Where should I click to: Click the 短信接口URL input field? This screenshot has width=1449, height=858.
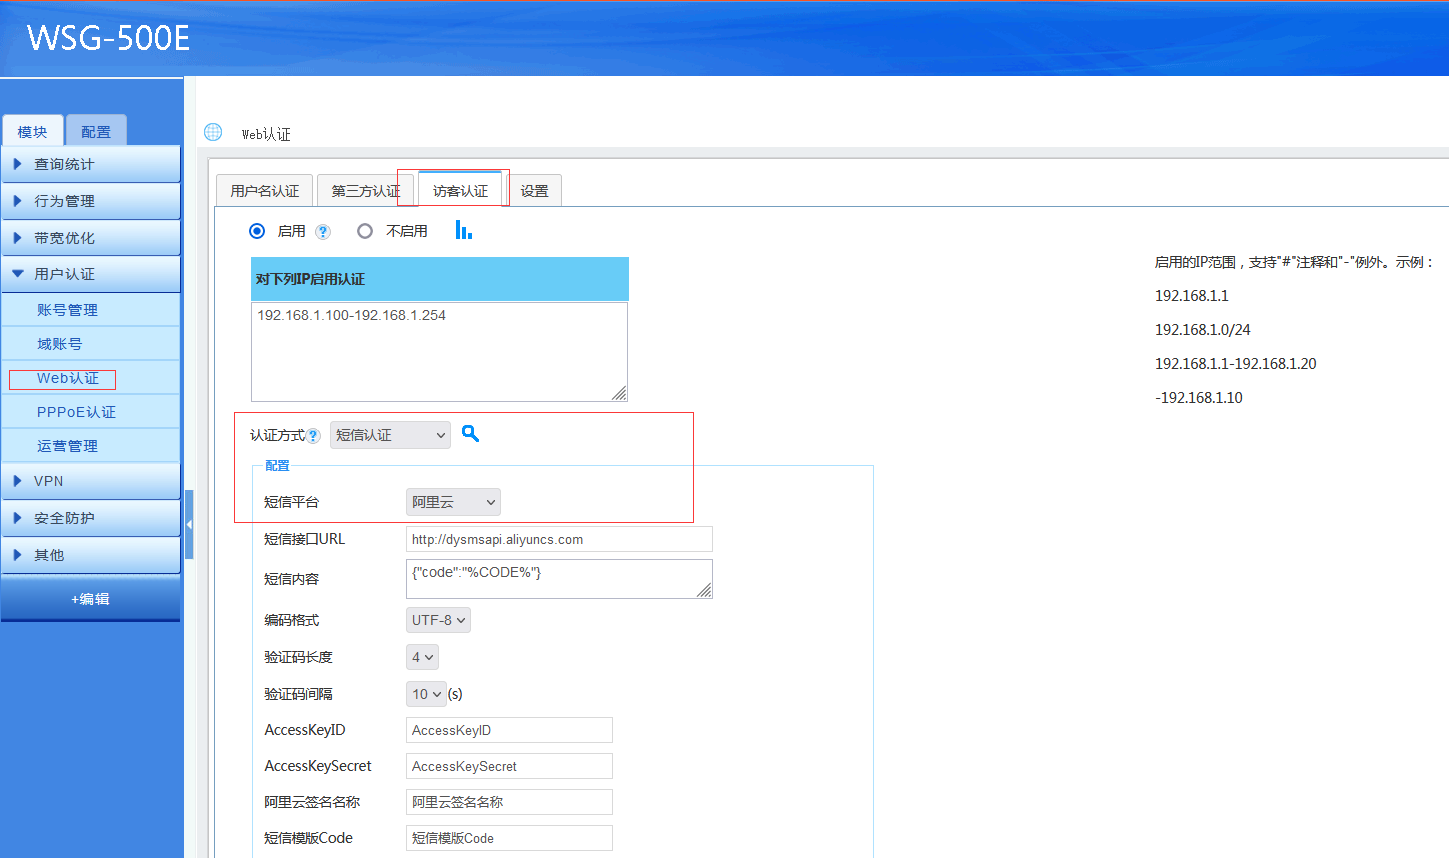tap(559, 539)
